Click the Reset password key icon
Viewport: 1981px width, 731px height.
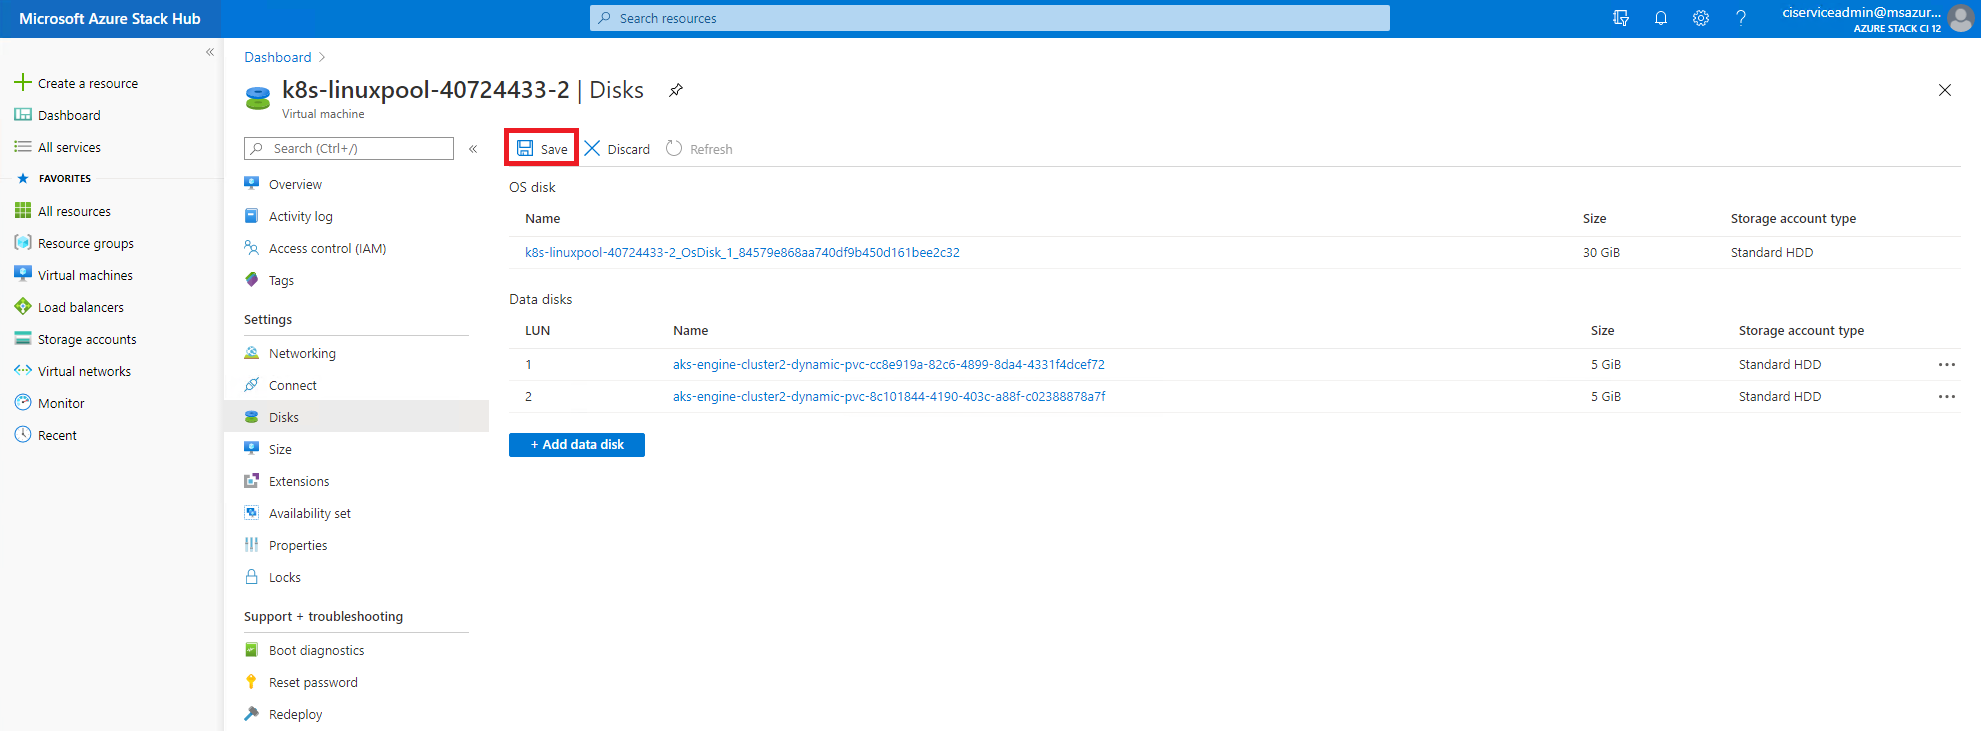pyautogui.click(x=252, y=681)
